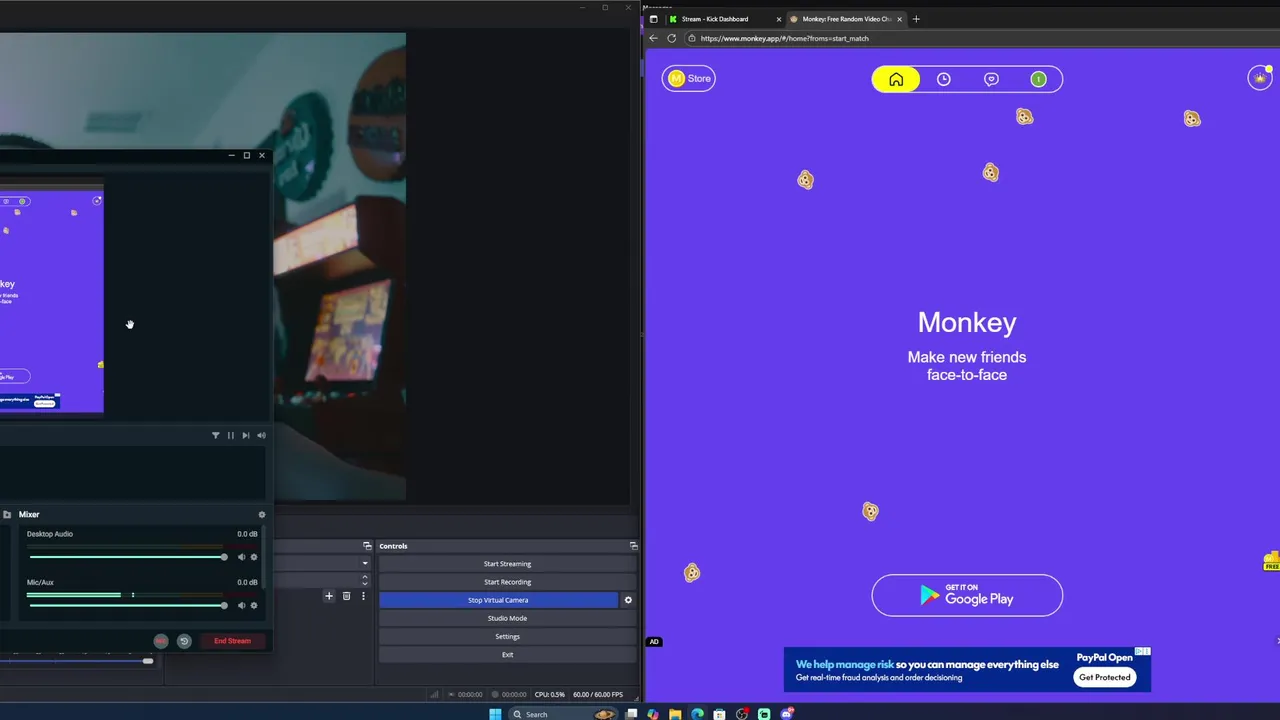Click Exit in OBS Controls
1280x720 pixels.
[507, 654]
